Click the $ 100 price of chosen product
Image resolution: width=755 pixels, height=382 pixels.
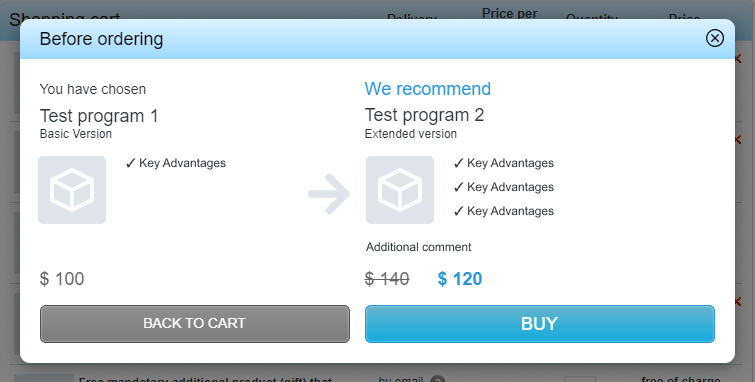tap(62, 279)
